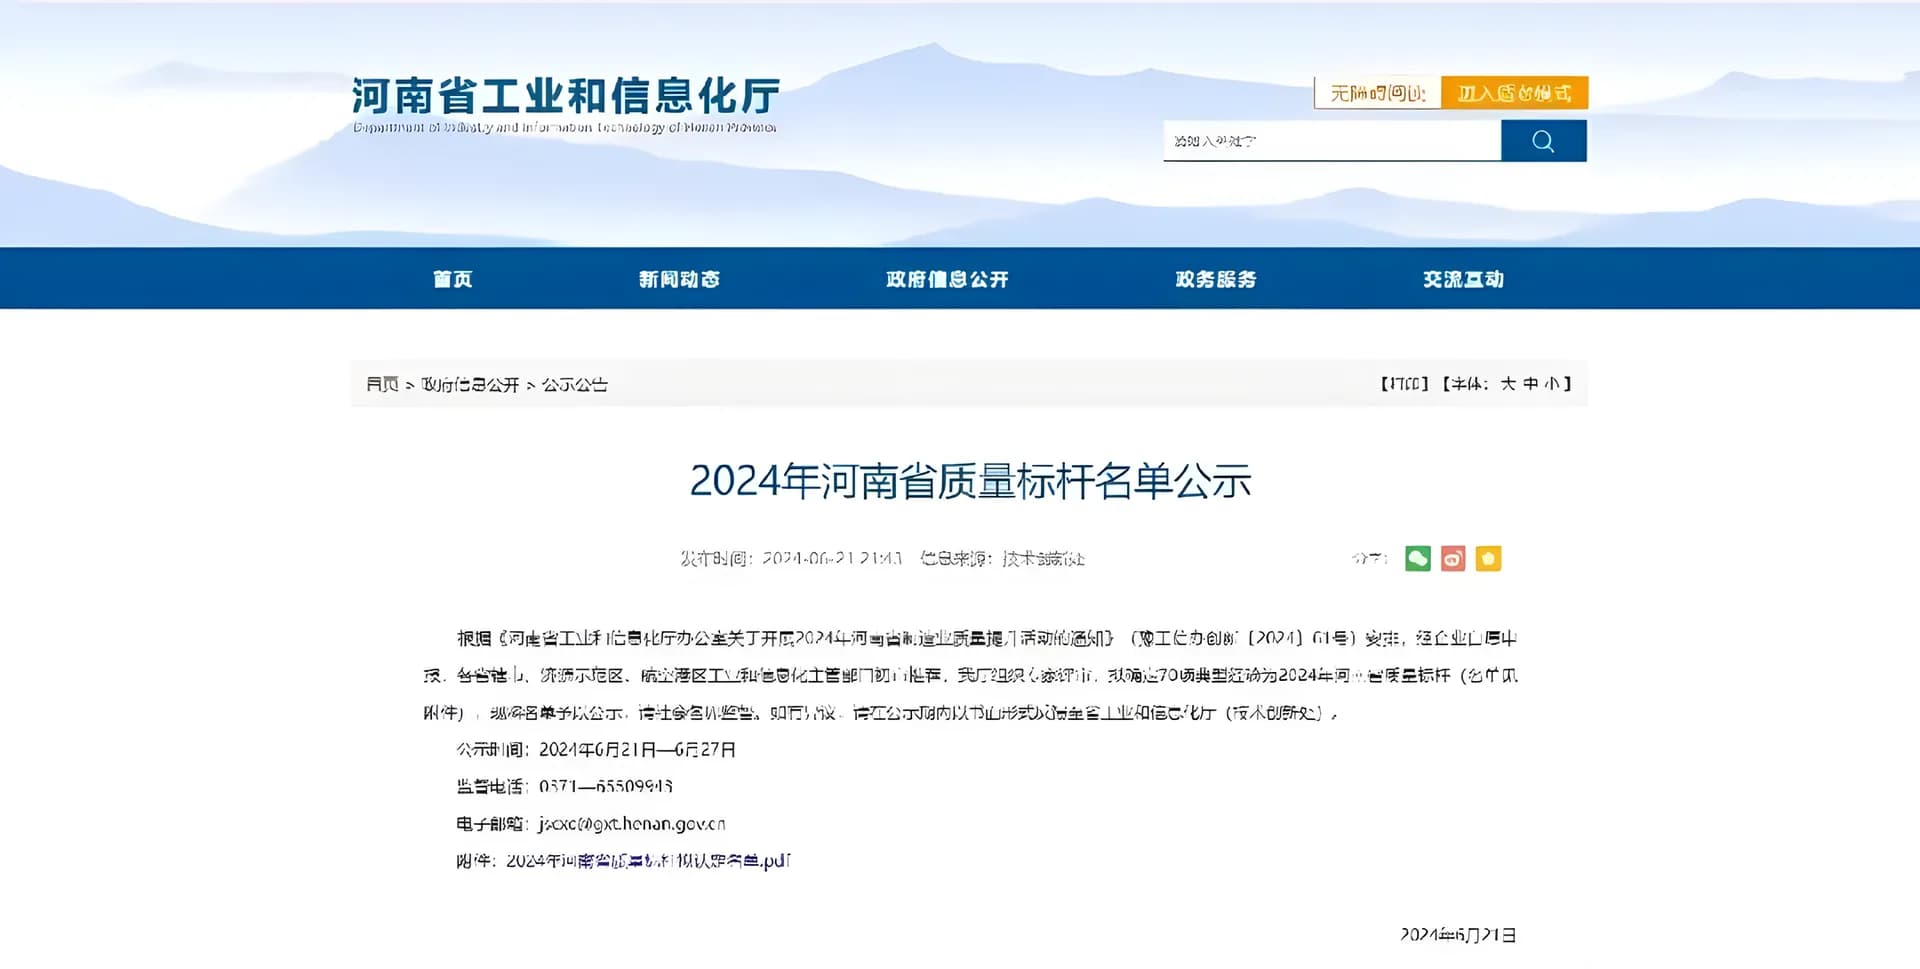Image resolution: width=1920 pixels, height=969 pixels.
Task: Share article via Weibo icon
Action: coord(1453,558)
